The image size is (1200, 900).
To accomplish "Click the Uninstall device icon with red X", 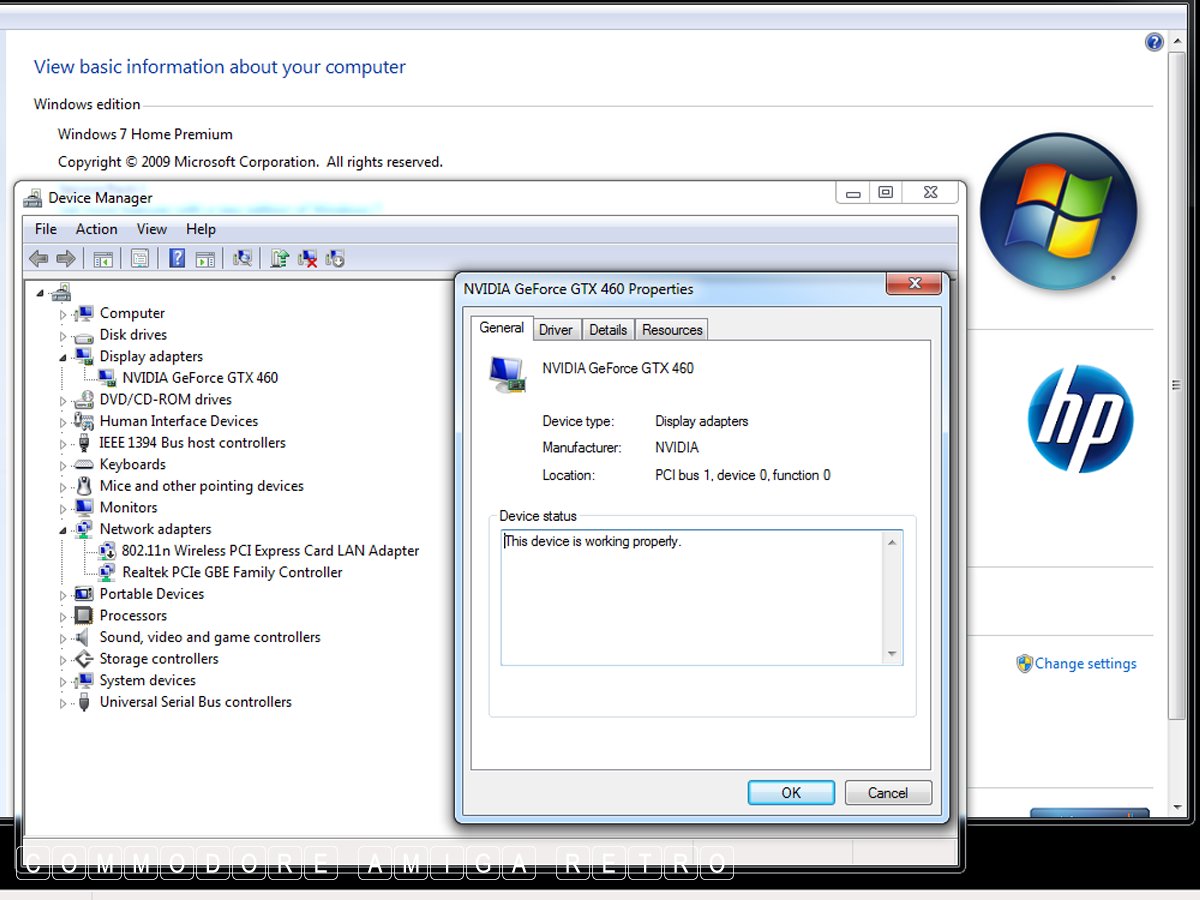I will pos(308,259).
